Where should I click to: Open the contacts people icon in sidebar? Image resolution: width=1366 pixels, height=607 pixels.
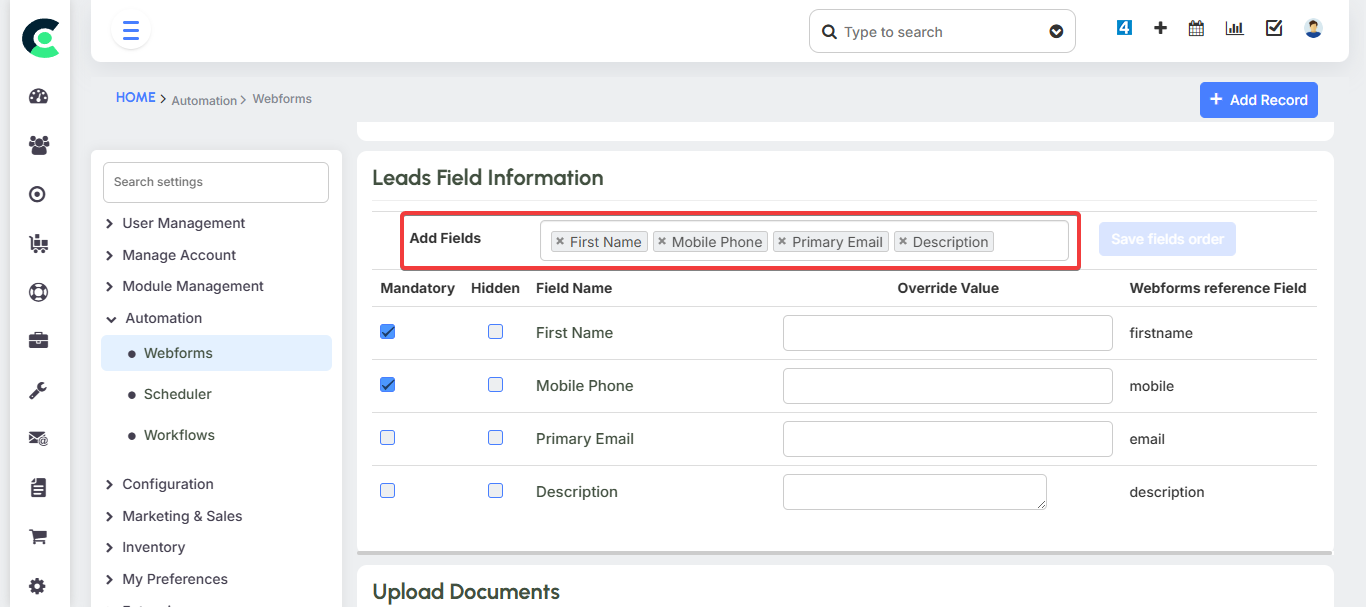[x=38, y=145]
